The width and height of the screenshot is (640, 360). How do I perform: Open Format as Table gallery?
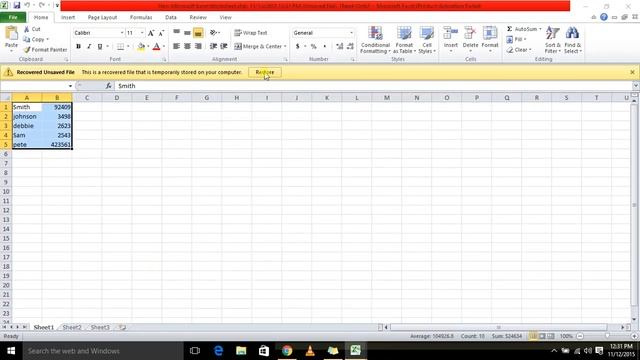pos(404,40)
